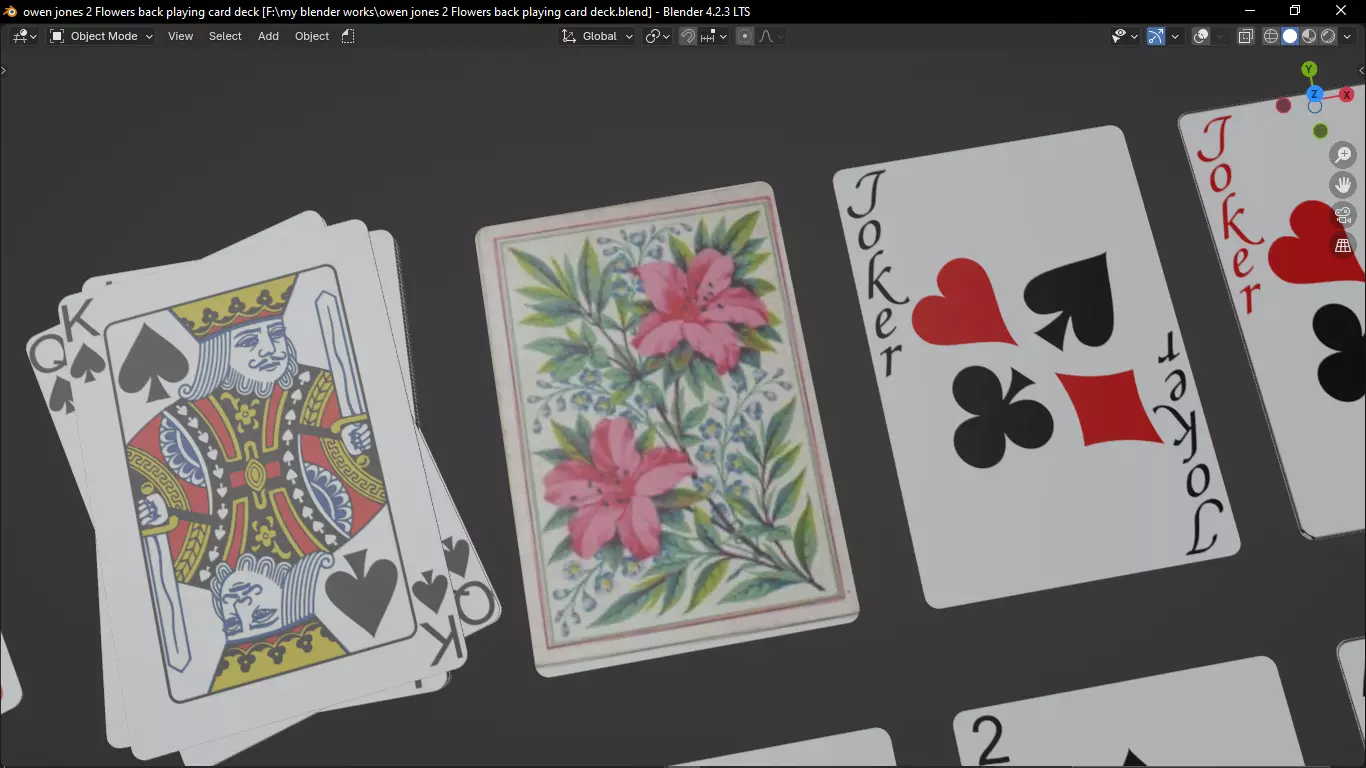The image size is (1366, 768).
Task: Open the Global transform orientation dropdown
Action: tap(598, 36)
